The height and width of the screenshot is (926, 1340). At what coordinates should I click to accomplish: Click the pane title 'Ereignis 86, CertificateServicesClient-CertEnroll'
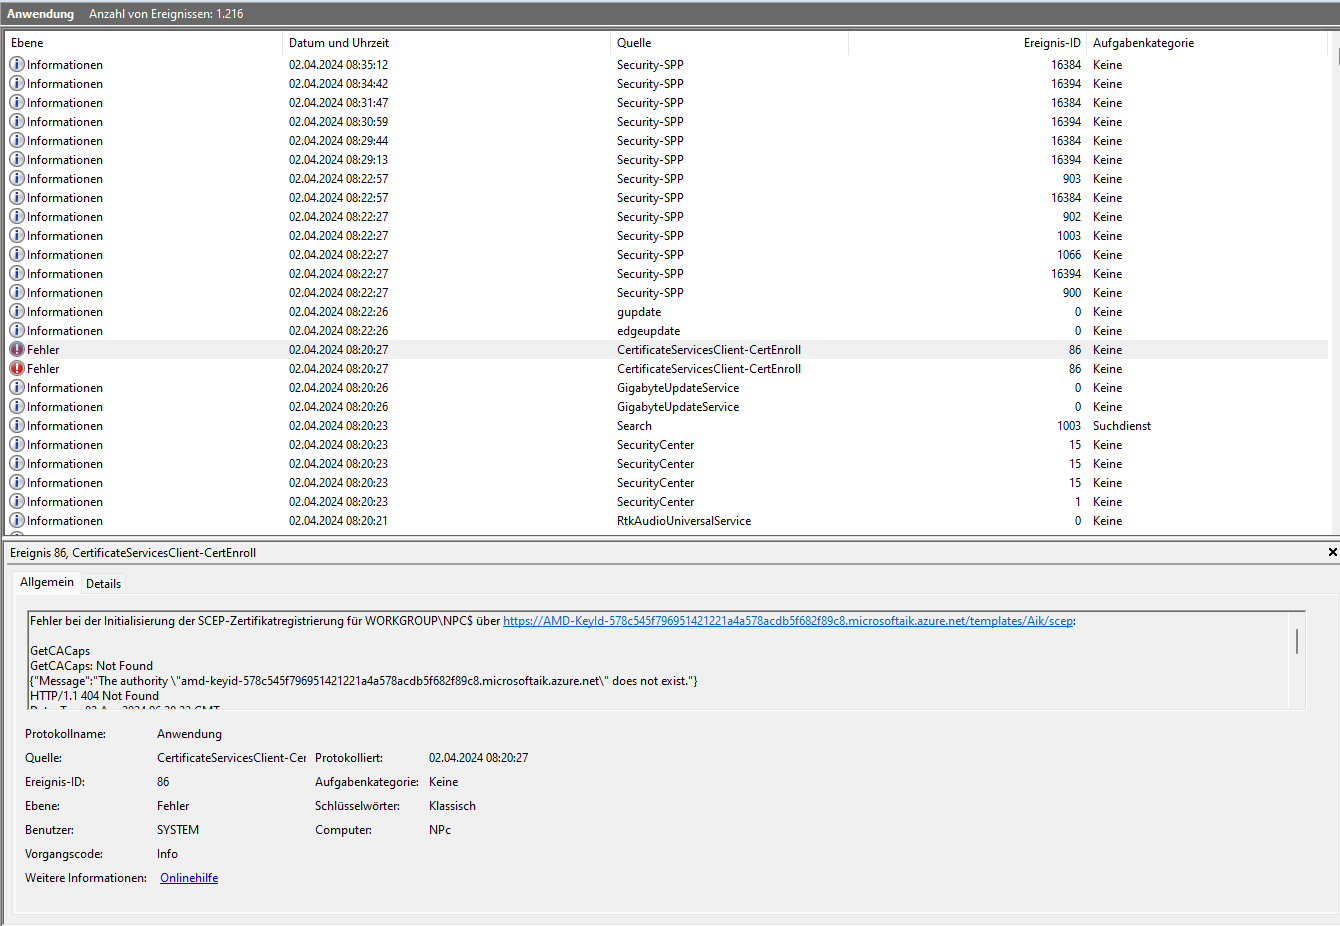133,553
